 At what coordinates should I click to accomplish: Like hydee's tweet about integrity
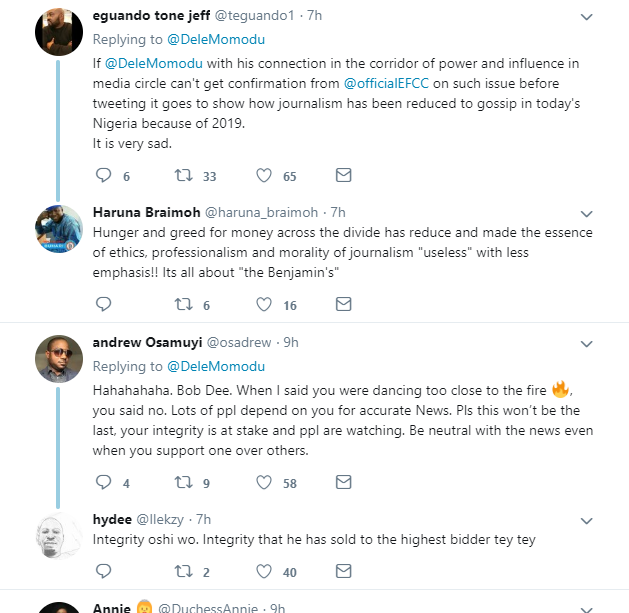(x=264, y=572)
